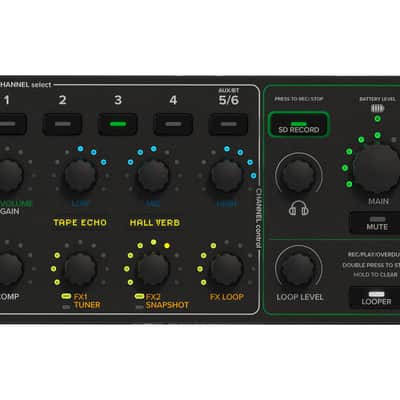Viewport: 400px width, 400px height.
Task: Click the CHANNEL select heading
Action: [26, 85]
